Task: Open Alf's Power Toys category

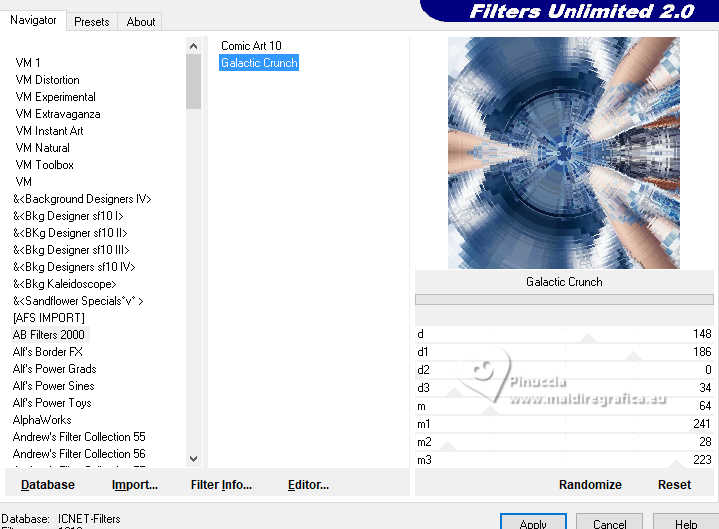Action: point(52,402)
